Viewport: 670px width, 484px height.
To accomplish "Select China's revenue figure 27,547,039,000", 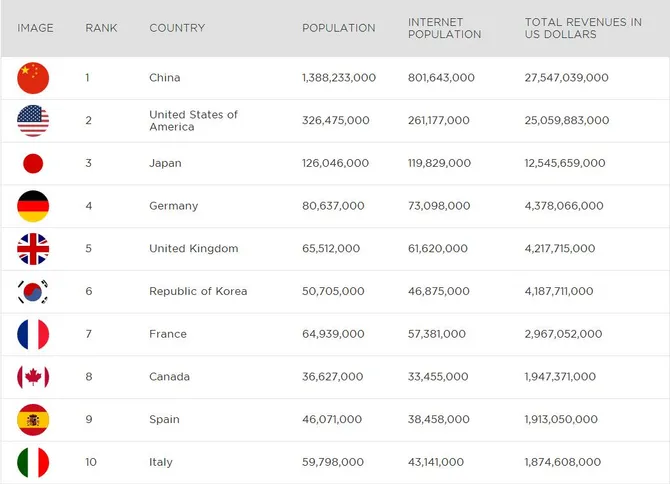I will pos(567,78).
